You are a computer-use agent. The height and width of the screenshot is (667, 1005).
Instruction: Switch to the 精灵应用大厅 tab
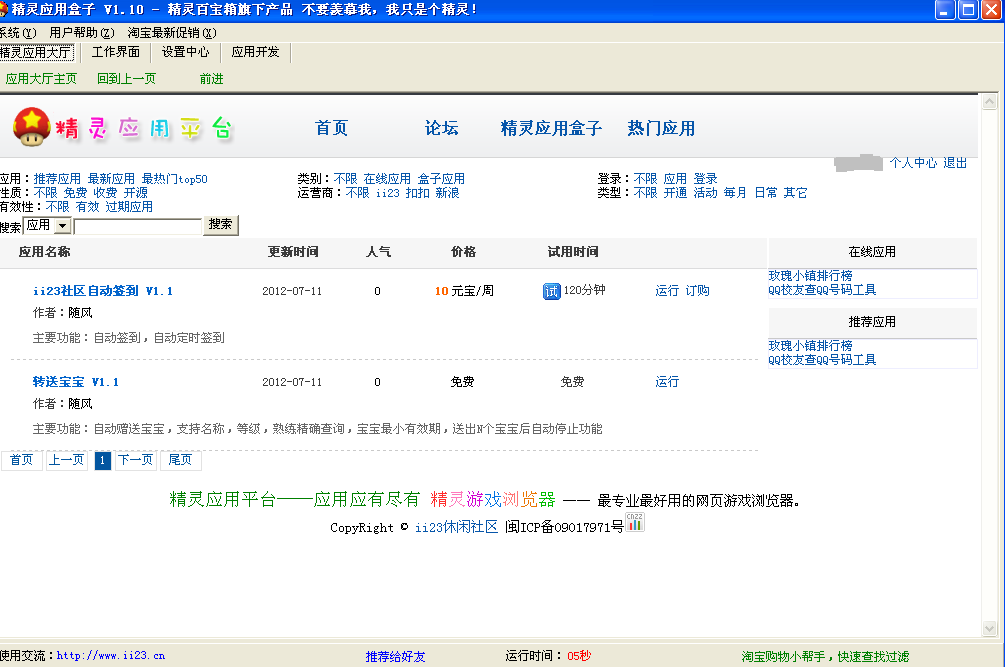(x=37, y=53)
